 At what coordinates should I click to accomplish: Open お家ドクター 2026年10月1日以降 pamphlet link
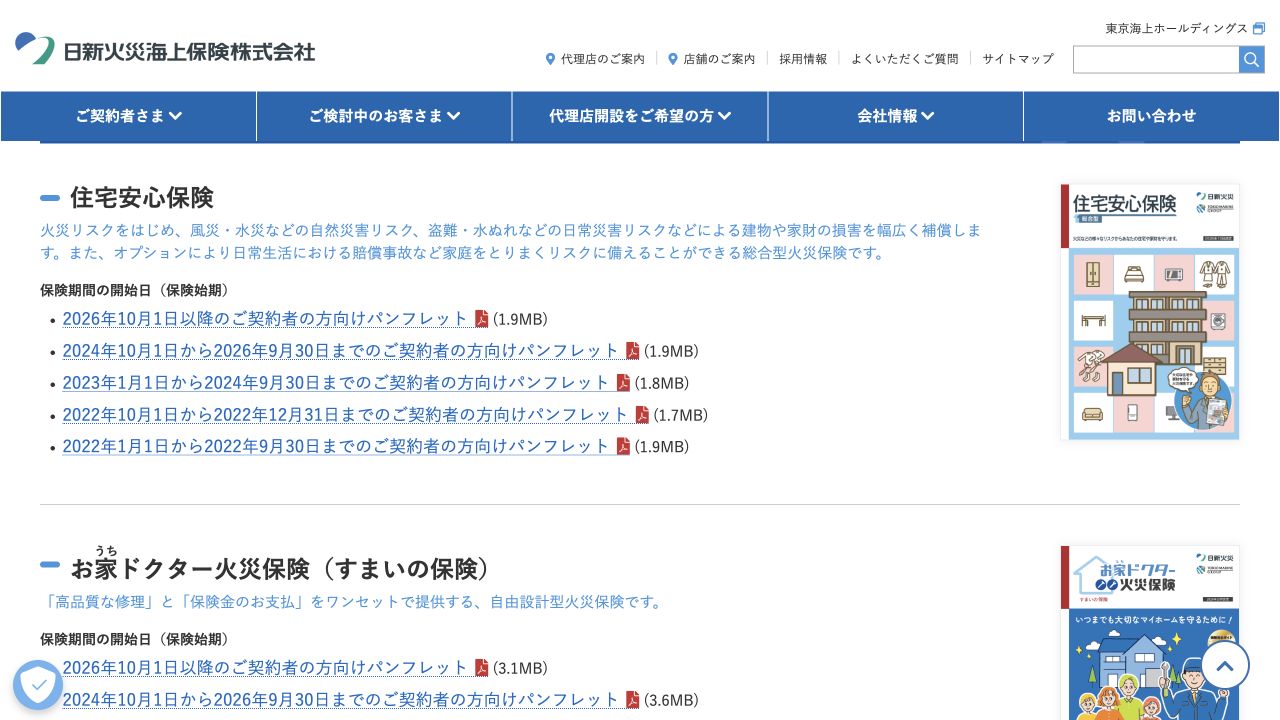pos(265,668)
